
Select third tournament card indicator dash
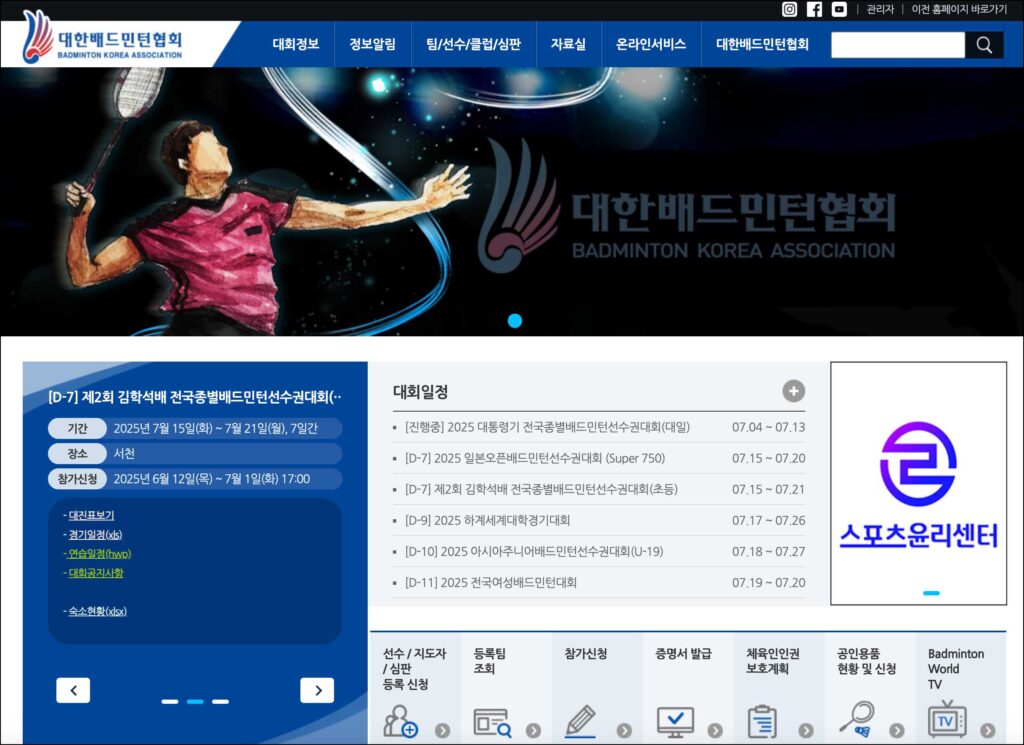(221, 702)
